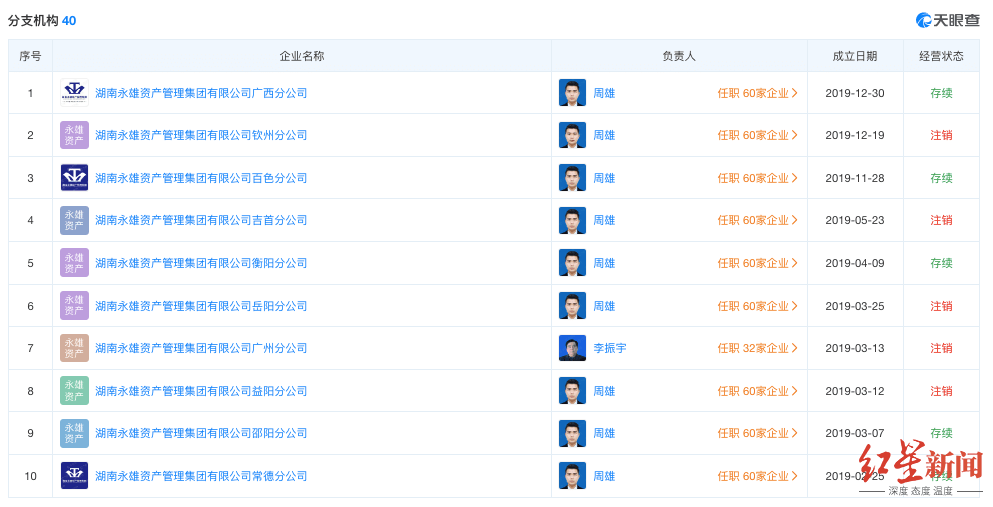This screenshot has width=993, height=507.
Task: Click the 常德分公司 company logo icon
Action: pyautogui.click(x=74, y=476)
